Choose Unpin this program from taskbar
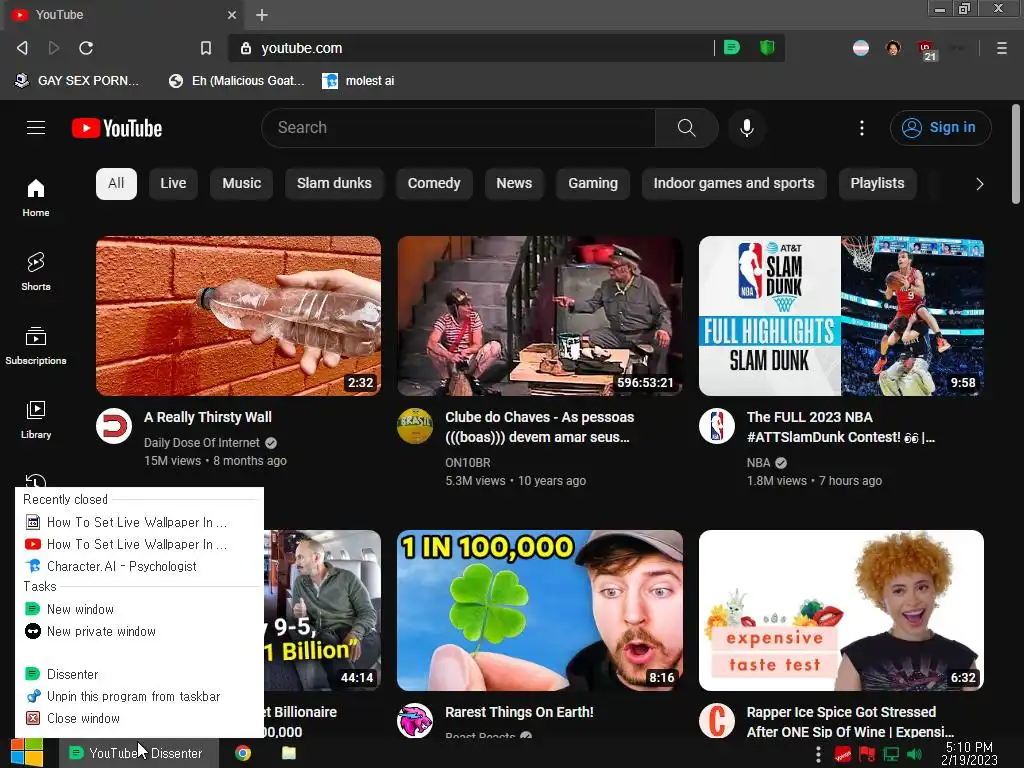Screen dimensions: 1024x768 139,696
